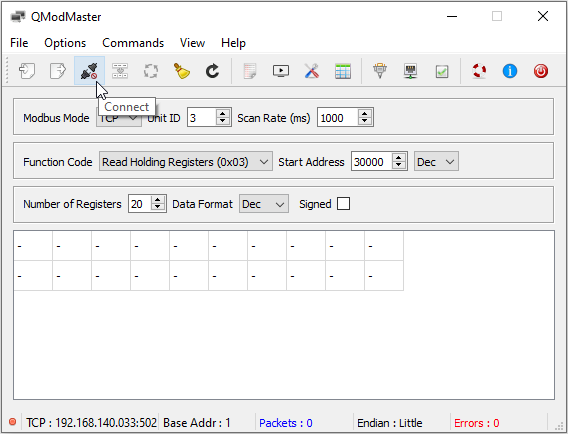Open the Commands menu
The width and height of the screenshot is (568, 434).
[133, 43]
